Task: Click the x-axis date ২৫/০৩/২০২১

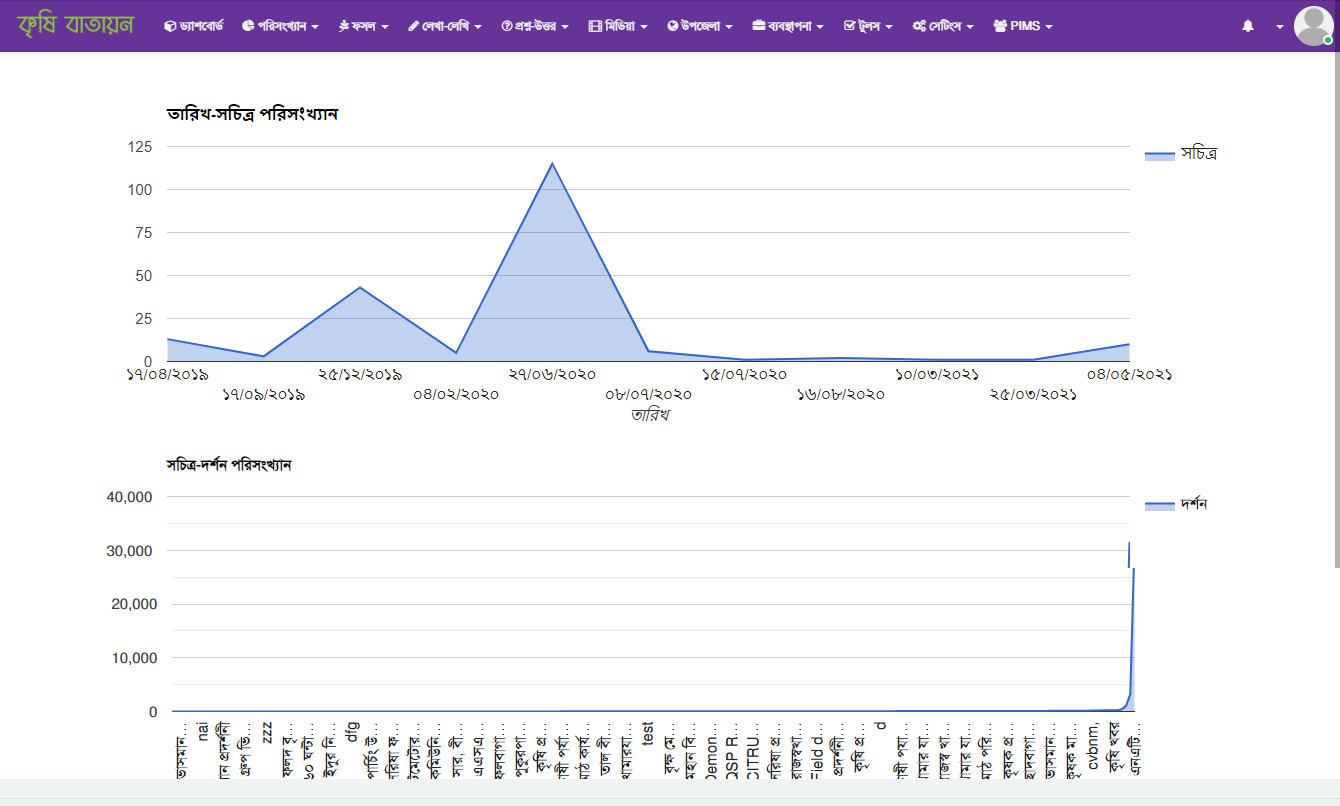Action: tap(1033, 395)
